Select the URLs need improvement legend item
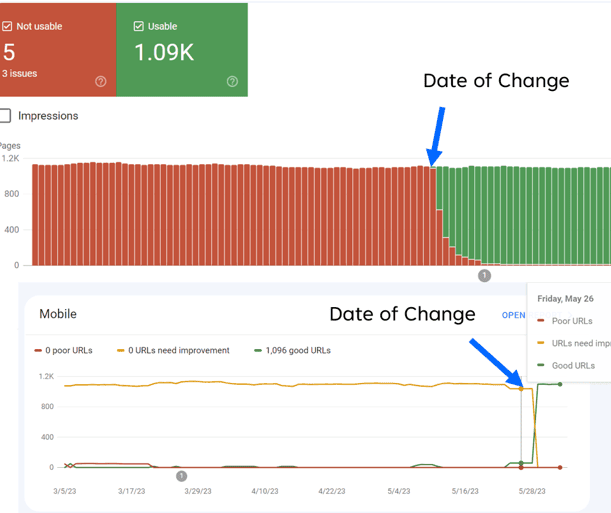This screenshot has width=611, height=513. 173,351
